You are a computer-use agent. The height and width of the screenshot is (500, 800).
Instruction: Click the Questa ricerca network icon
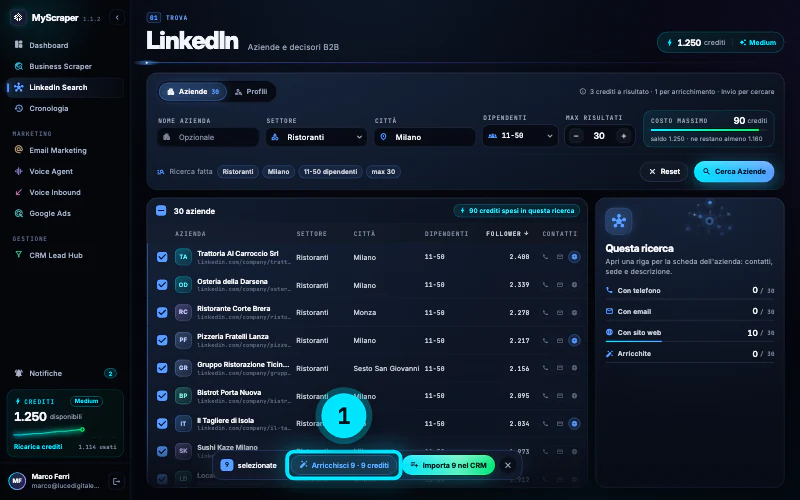tap(618, 221)
